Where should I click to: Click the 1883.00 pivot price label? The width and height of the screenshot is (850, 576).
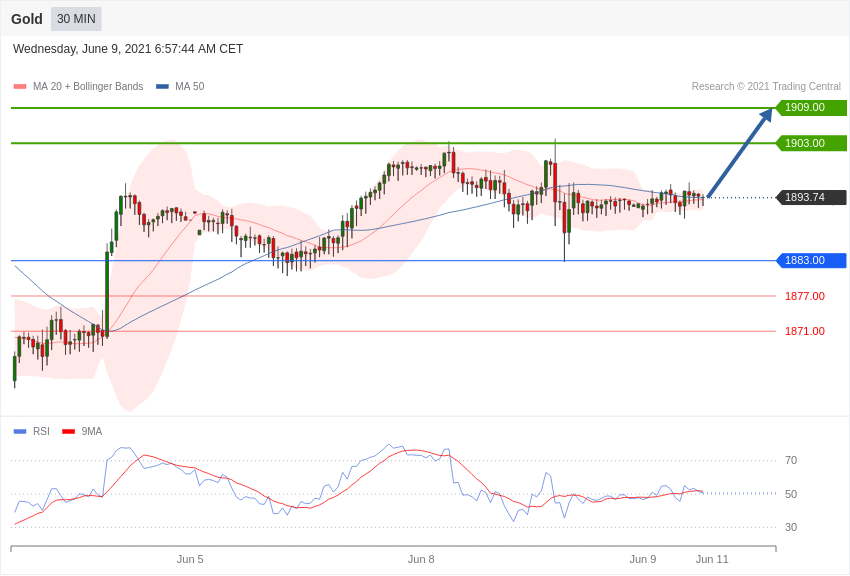(x=811, y=261)
